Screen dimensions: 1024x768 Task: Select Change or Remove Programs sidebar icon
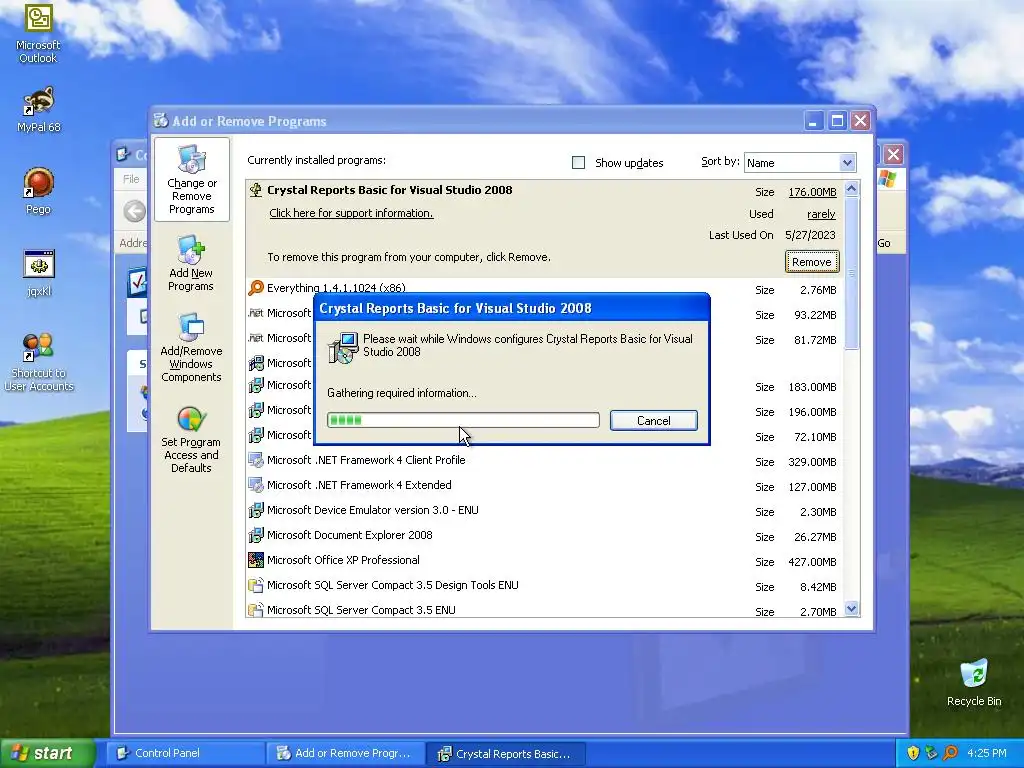pos(191,180)
